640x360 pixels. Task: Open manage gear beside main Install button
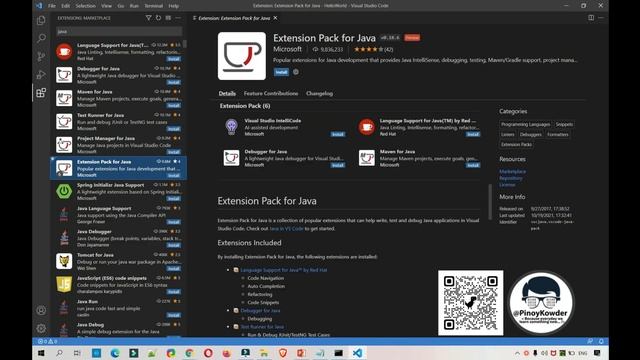[296, 72]
